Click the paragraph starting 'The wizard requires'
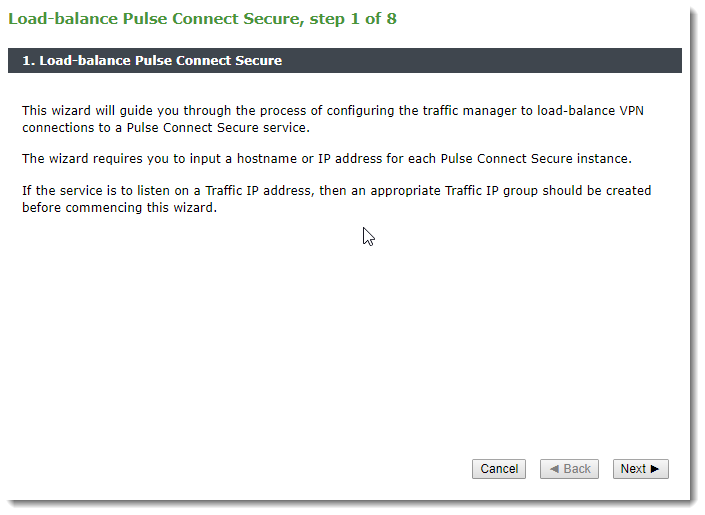The image size is (705, 515). click(327, 158)
